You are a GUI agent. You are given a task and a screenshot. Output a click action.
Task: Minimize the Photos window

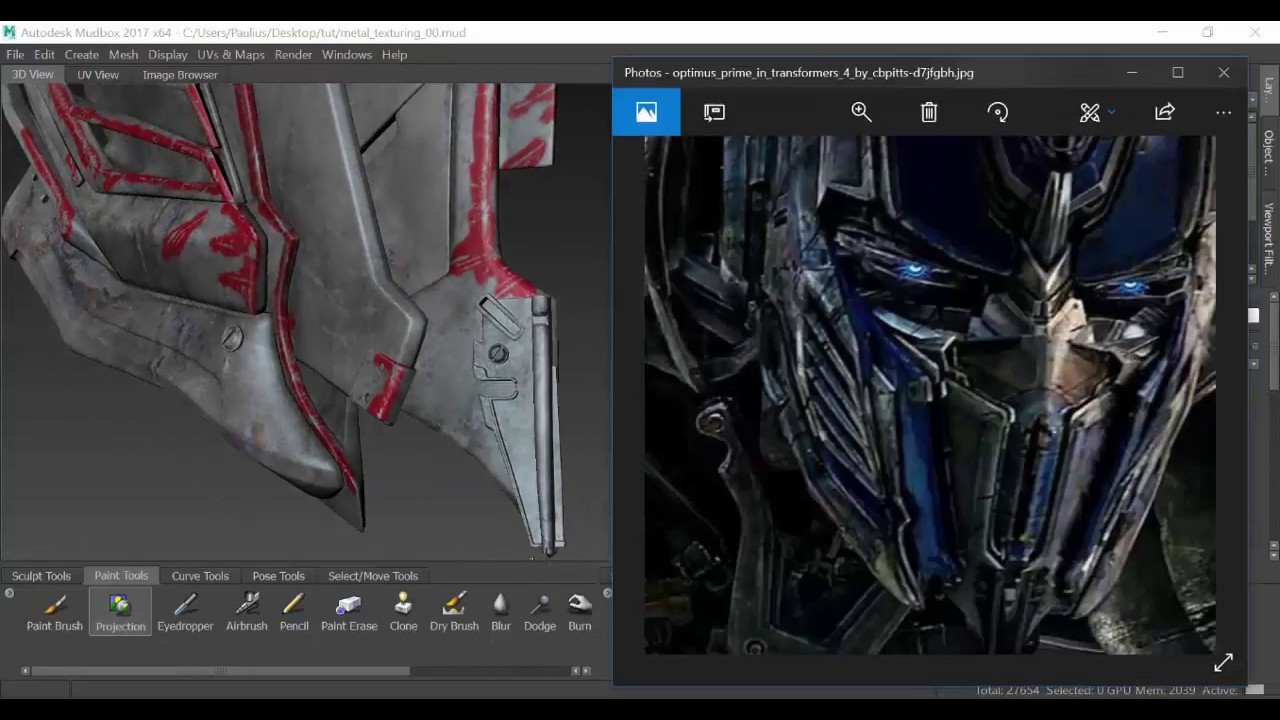coord(1132,72)
